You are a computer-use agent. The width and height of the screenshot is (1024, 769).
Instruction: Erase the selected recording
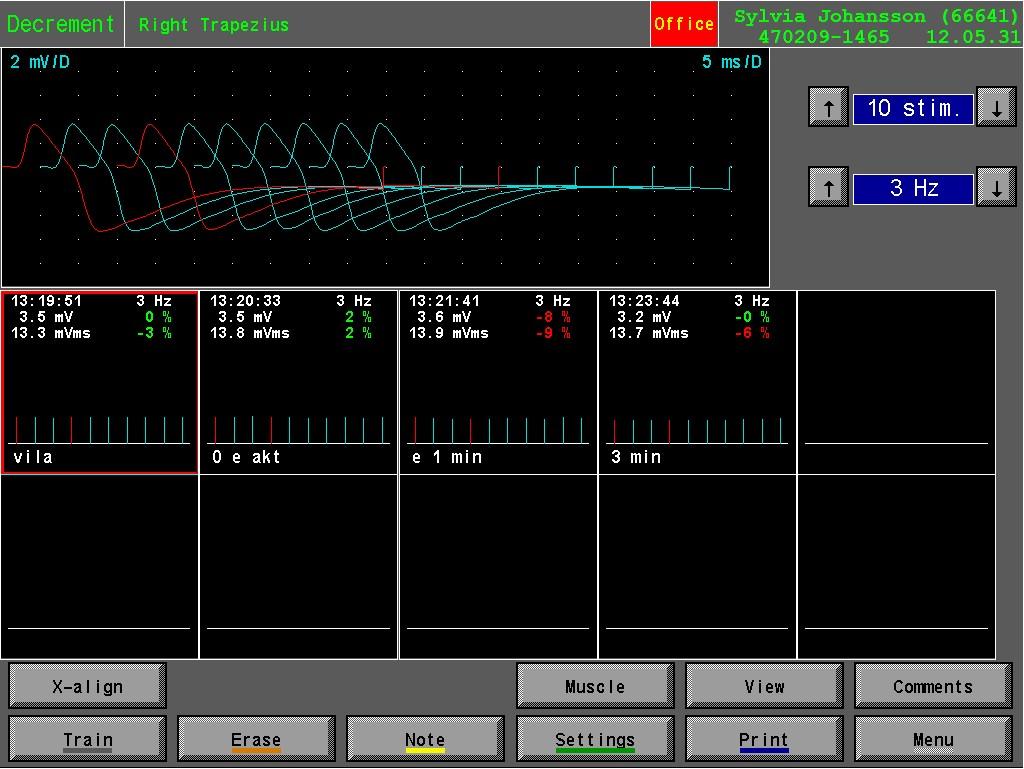click(x=256, y=739)
